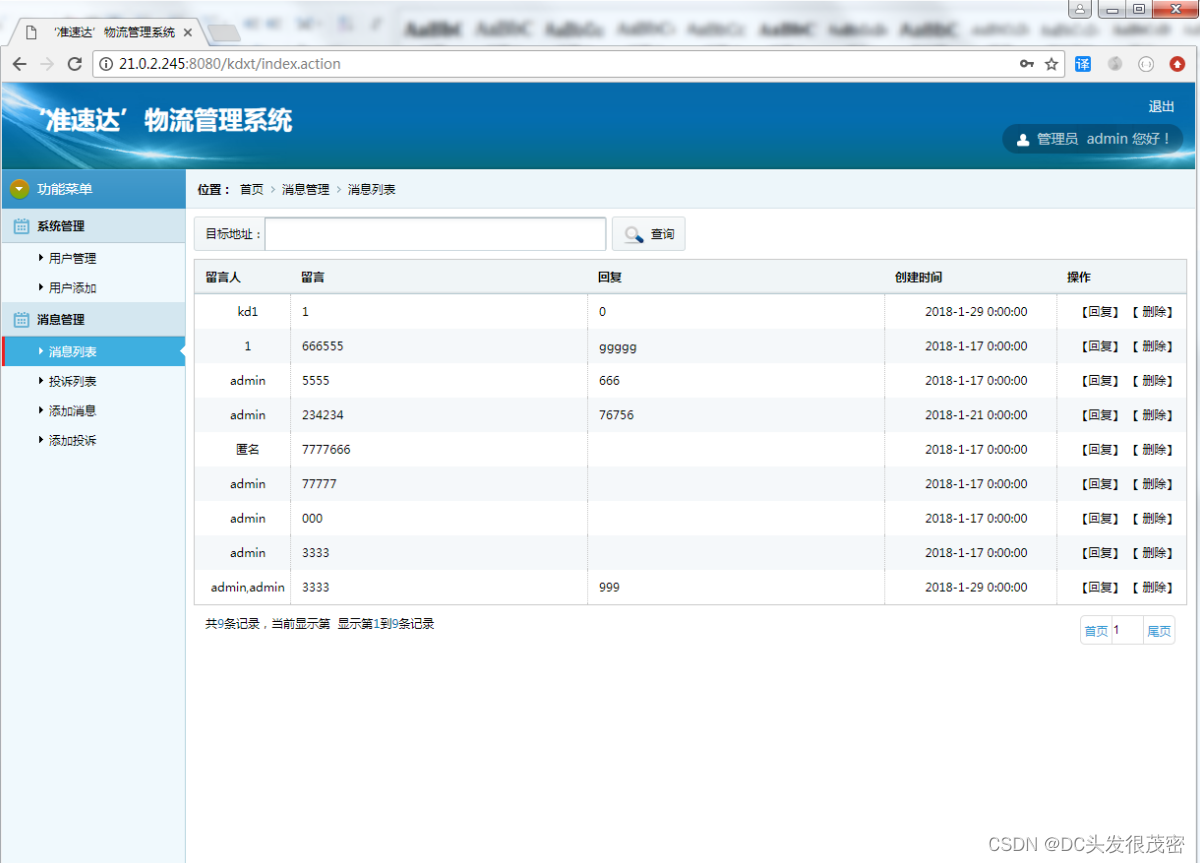Delete message 5555
The image size is (1200, 863).
pyautogui.click(x=1152, y=381)
